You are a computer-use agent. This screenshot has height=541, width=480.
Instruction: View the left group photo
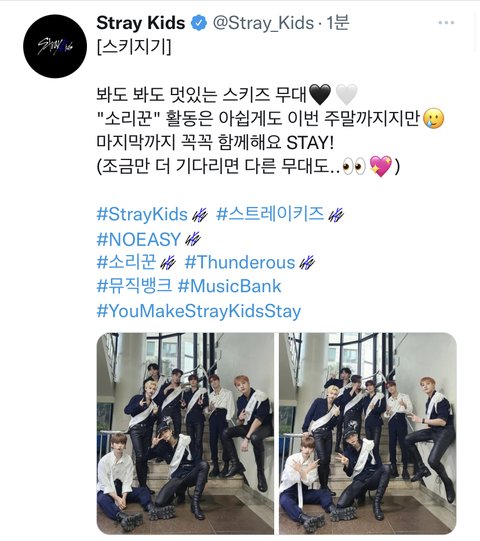tap(185, 433)
